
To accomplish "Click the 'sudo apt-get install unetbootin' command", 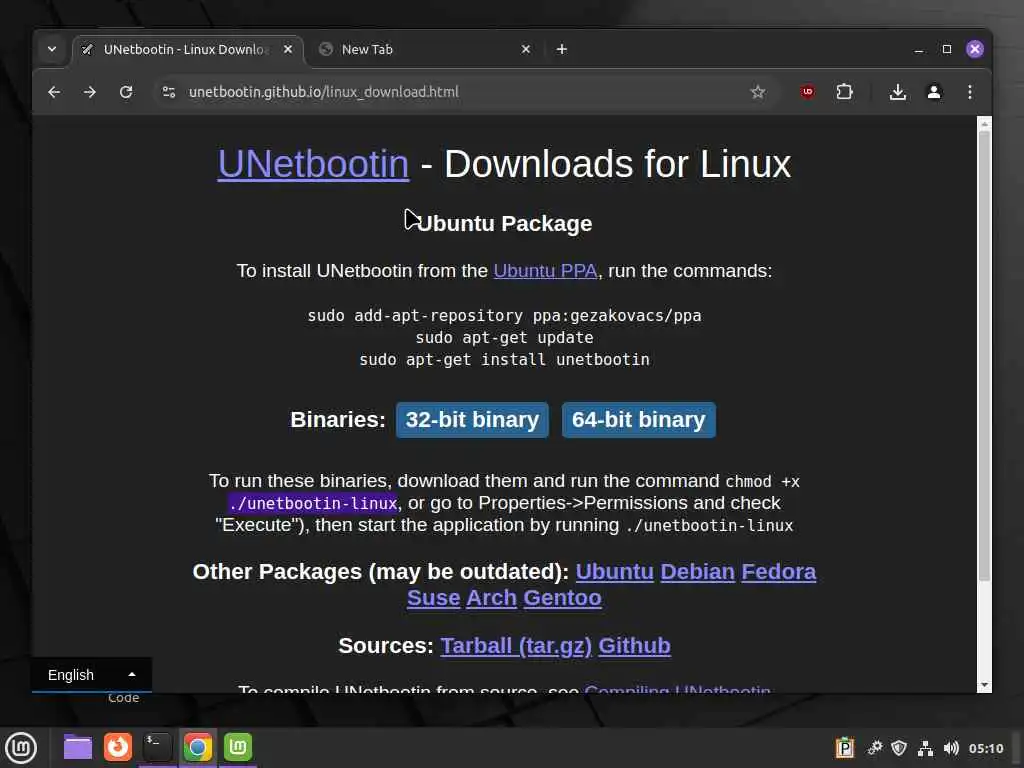I will pyautogui.click(x=504, y=360).
